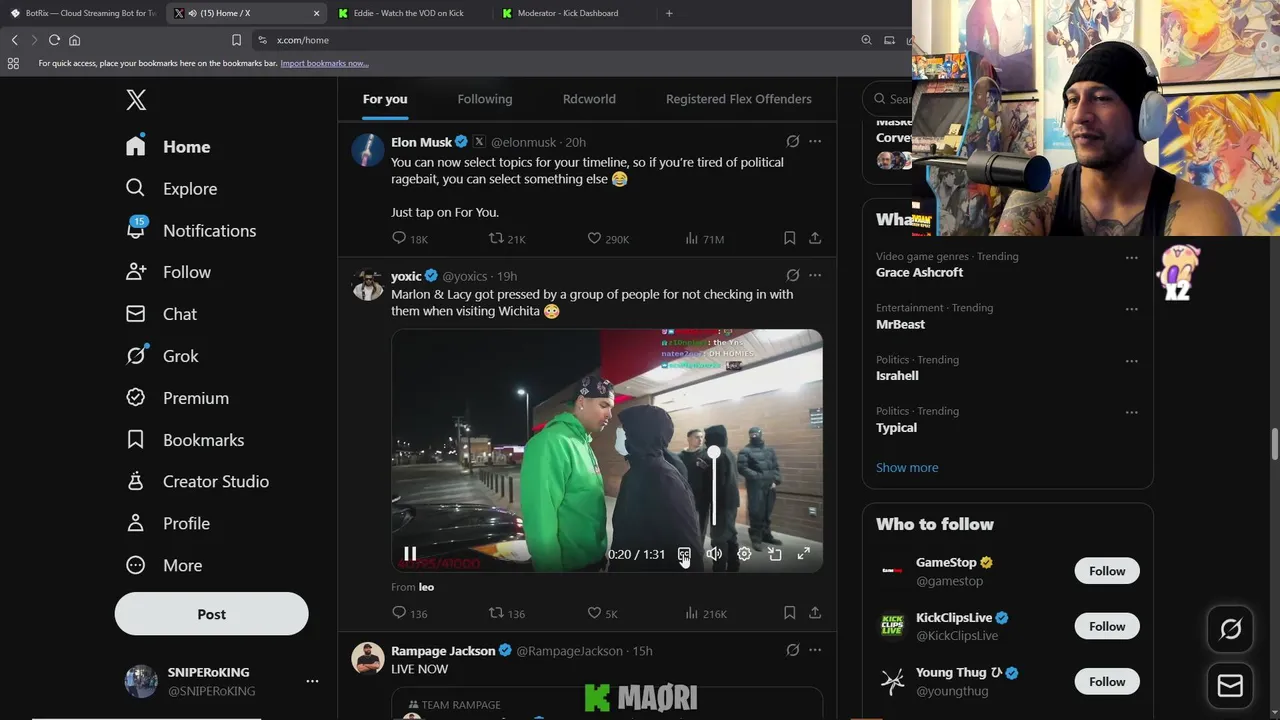Reply to Elon Musk's post
Viewport: 1280px width, 720px height.
pos(410,239)
